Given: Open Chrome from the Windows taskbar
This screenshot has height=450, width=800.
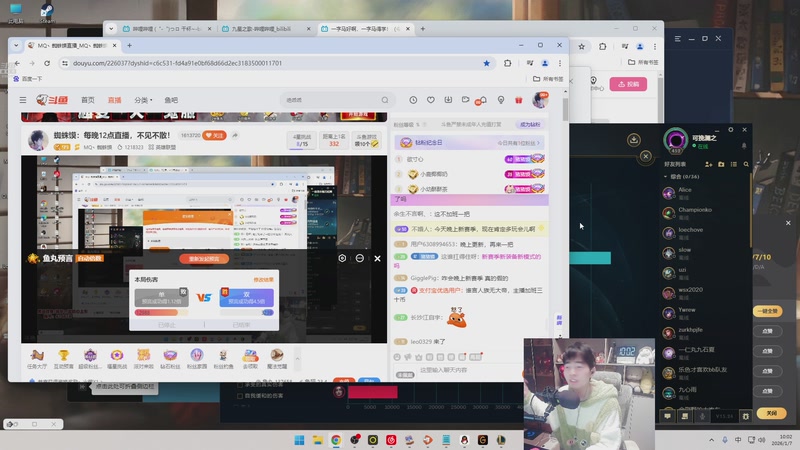Looking at the screenshot, I should coord(336,440).
